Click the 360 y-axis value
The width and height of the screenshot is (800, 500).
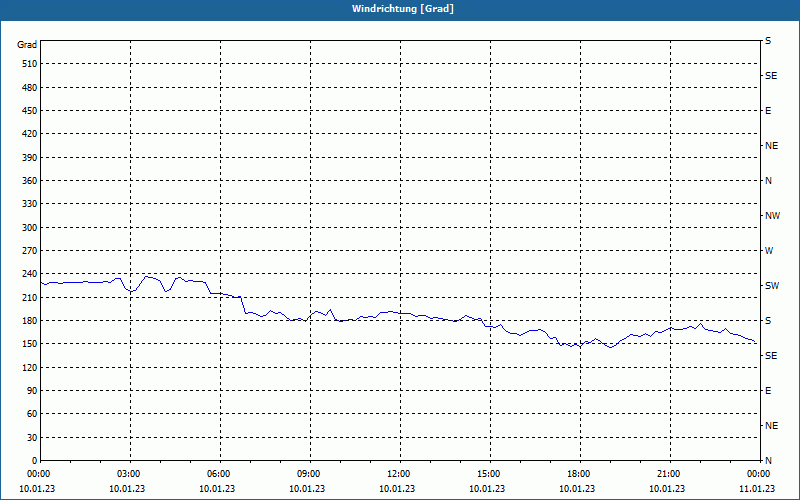tap(30, 181)
